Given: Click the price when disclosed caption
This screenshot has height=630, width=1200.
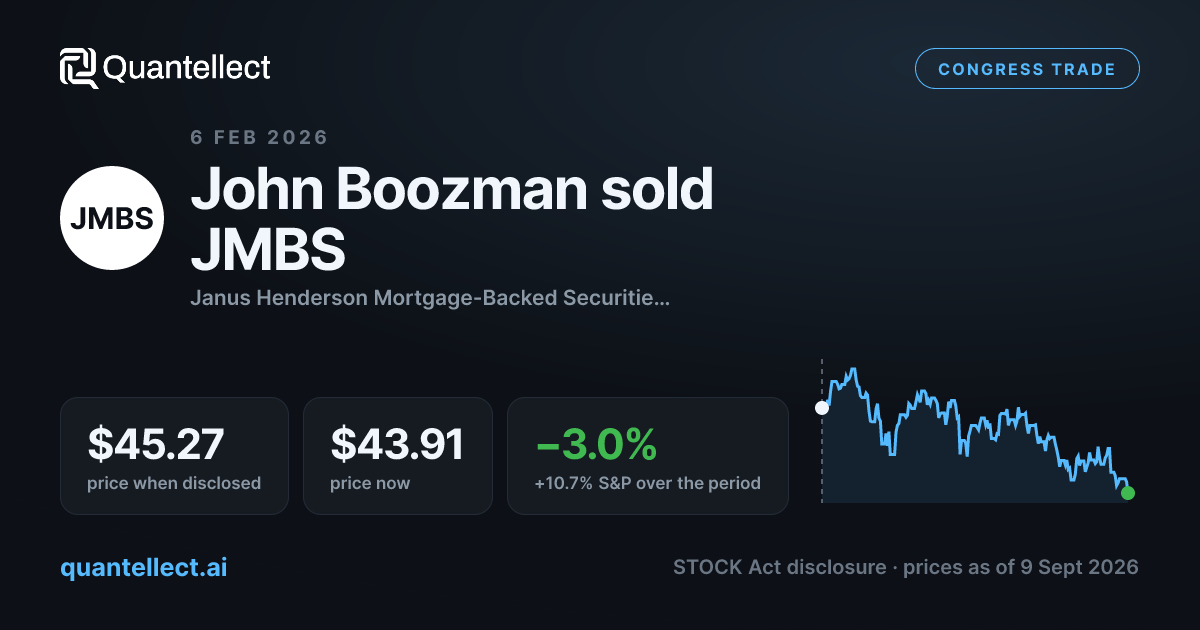Looking at the screenshot, I should click(174, 483).
